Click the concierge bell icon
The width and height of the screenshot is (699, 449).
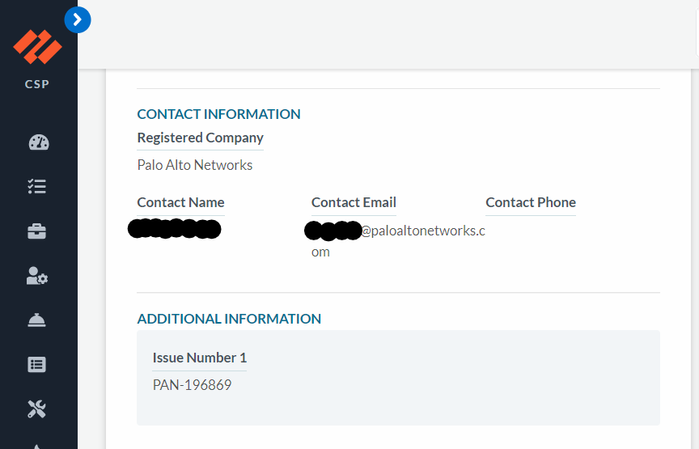(x=38, y=320)
